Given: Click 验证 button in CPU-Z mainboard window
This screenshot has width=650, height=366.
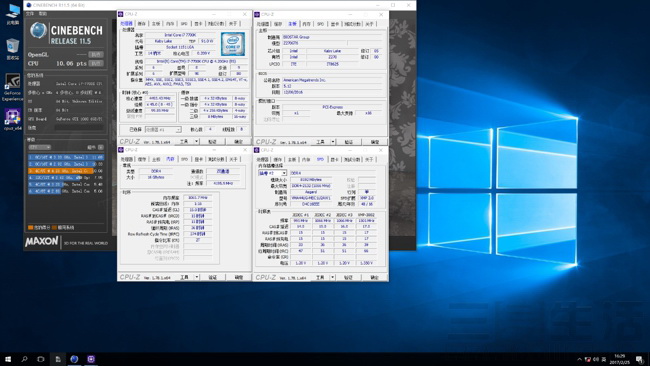Looking at the screenshot, I should pos(348,142).
